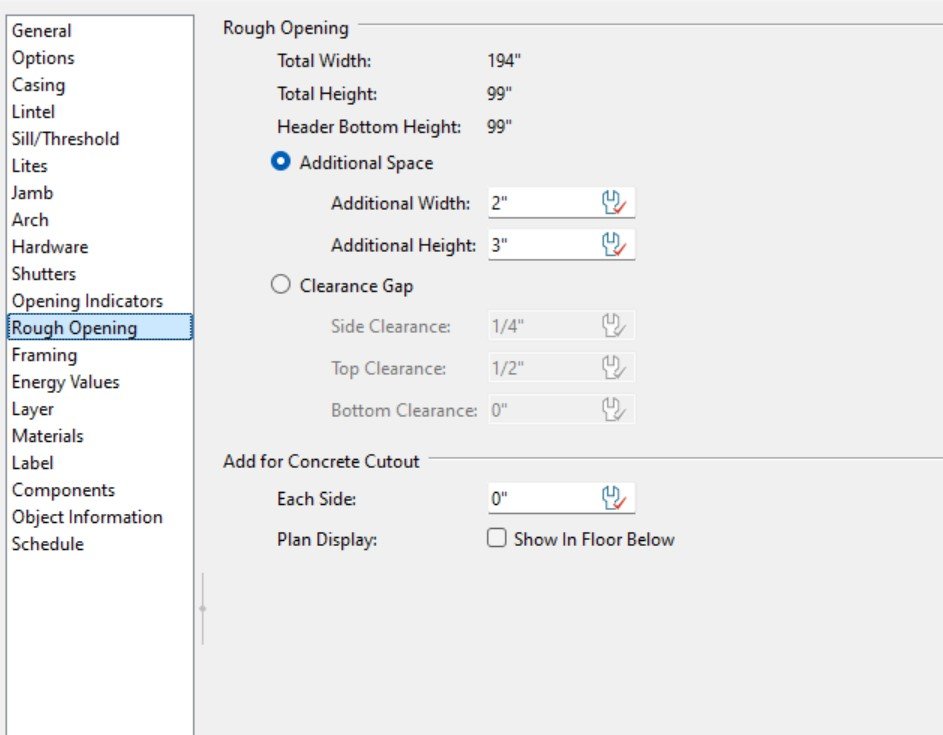
Task: Open the Materials panel
Action: tap(47, 436)
